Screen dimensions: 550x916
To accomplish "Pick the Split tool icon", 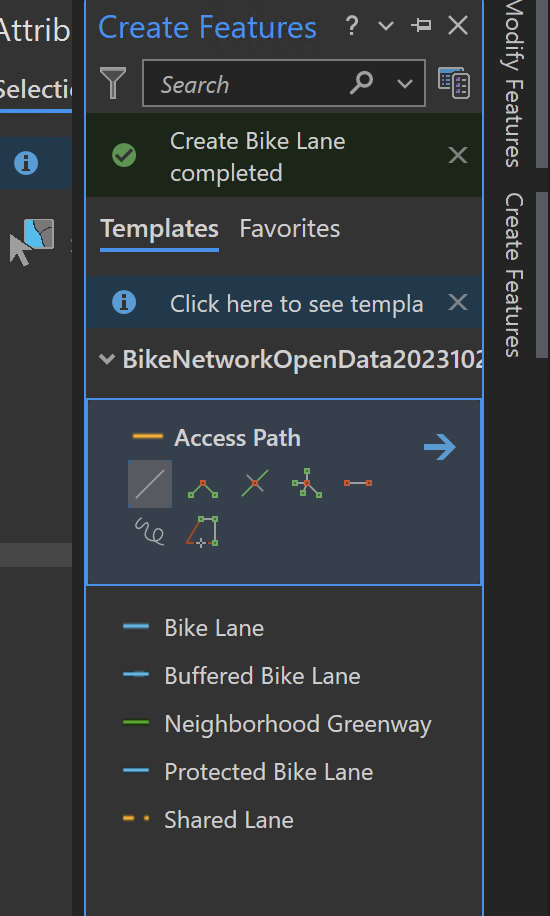I will click(255, 483).
